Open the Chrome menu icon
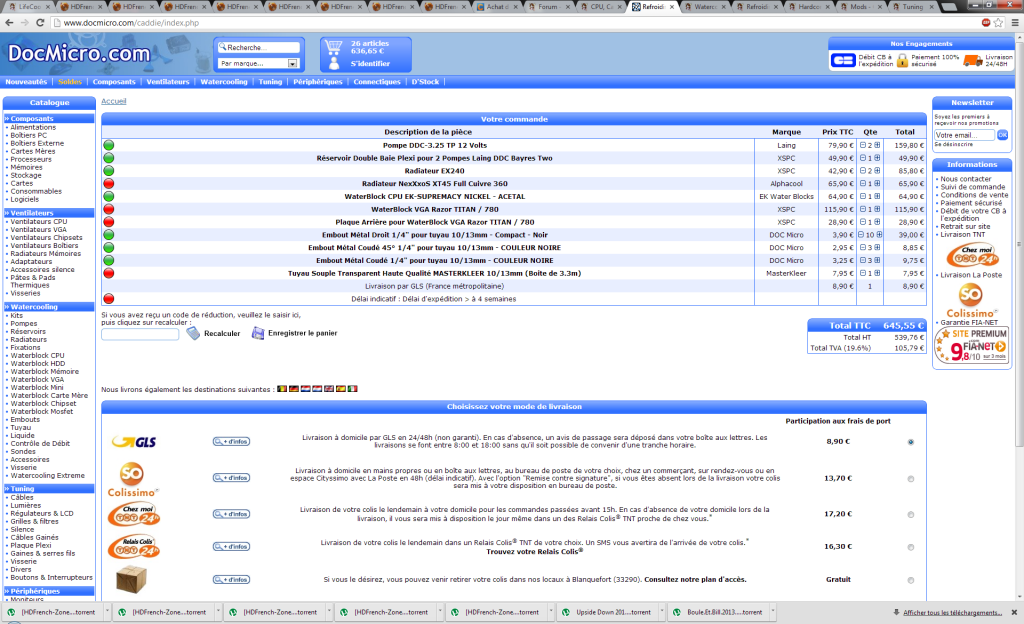 [1014, 22]
